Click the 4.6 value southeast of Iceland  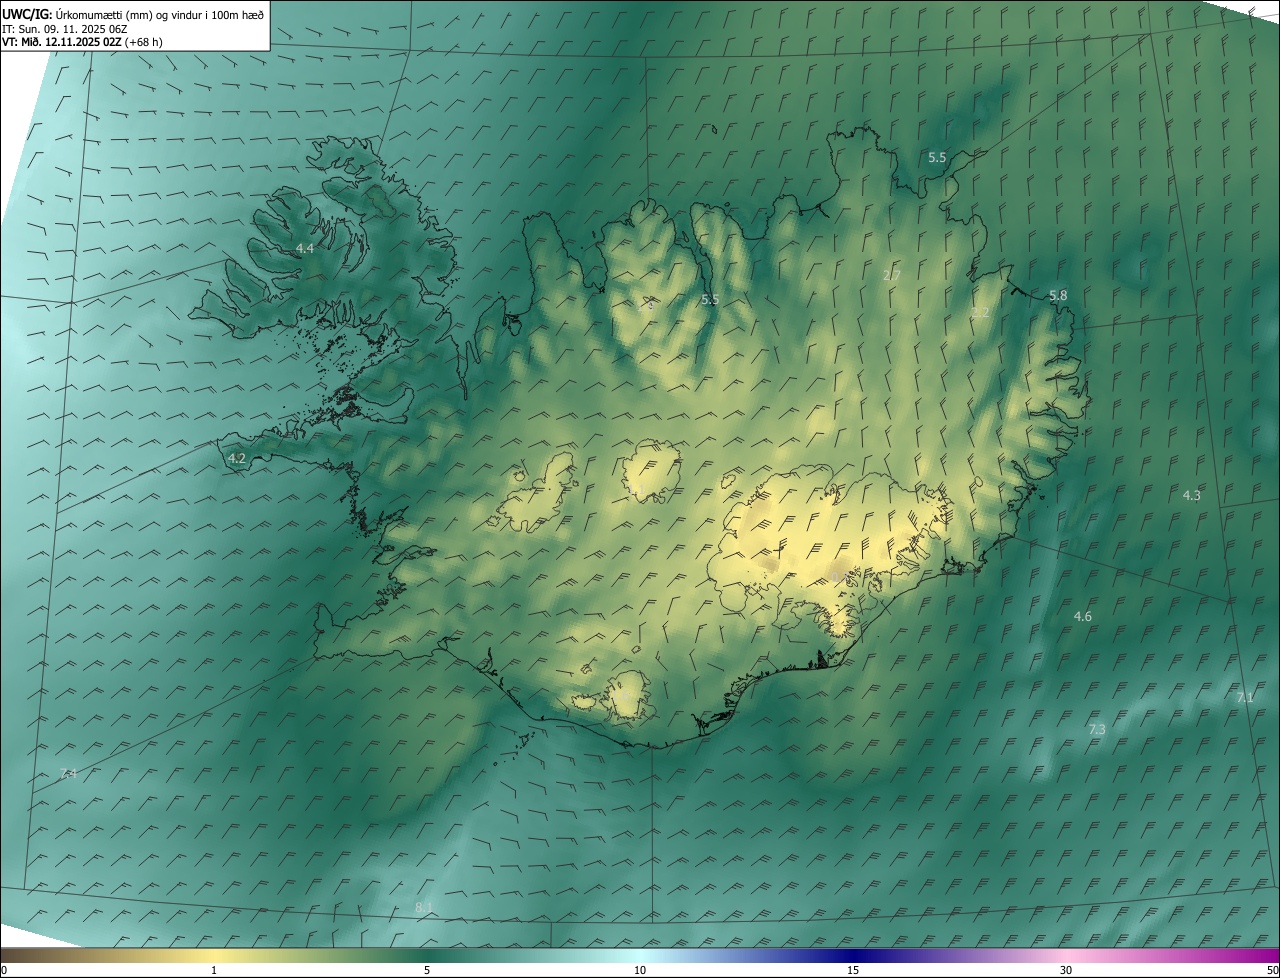(1082, 617)
